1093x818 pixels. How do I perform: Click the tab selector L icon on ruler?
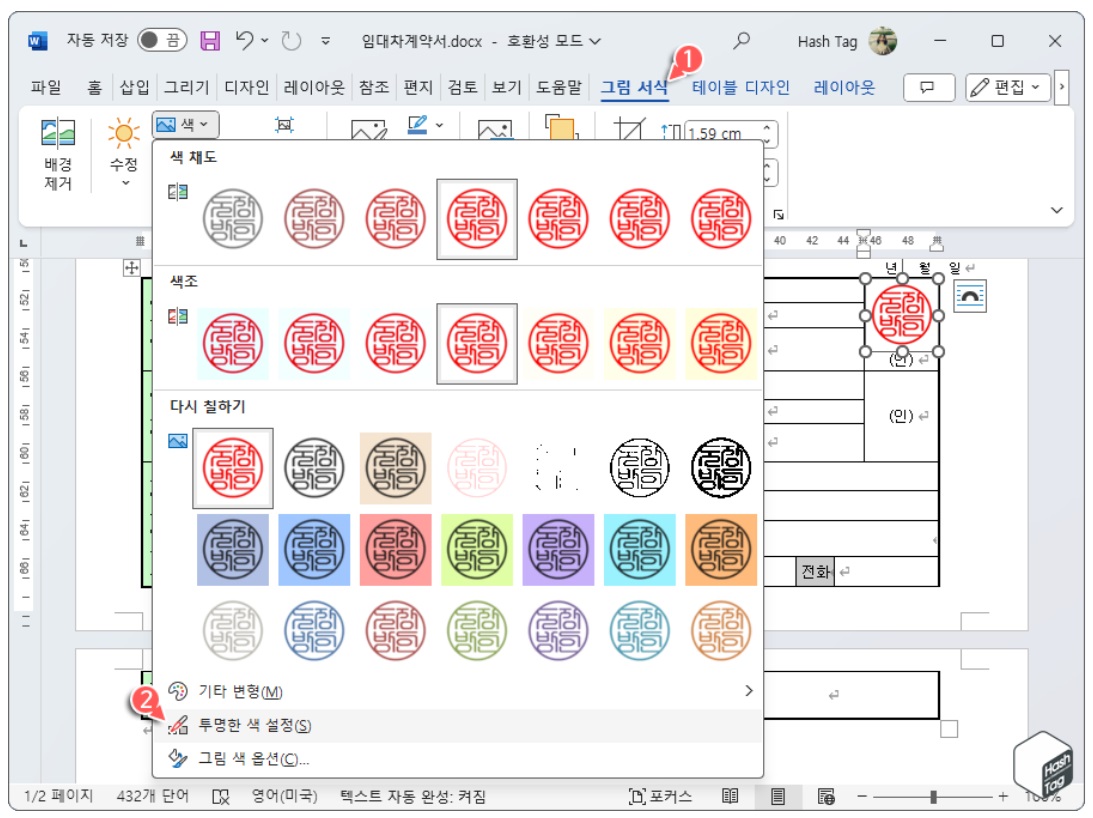point(24,243)
